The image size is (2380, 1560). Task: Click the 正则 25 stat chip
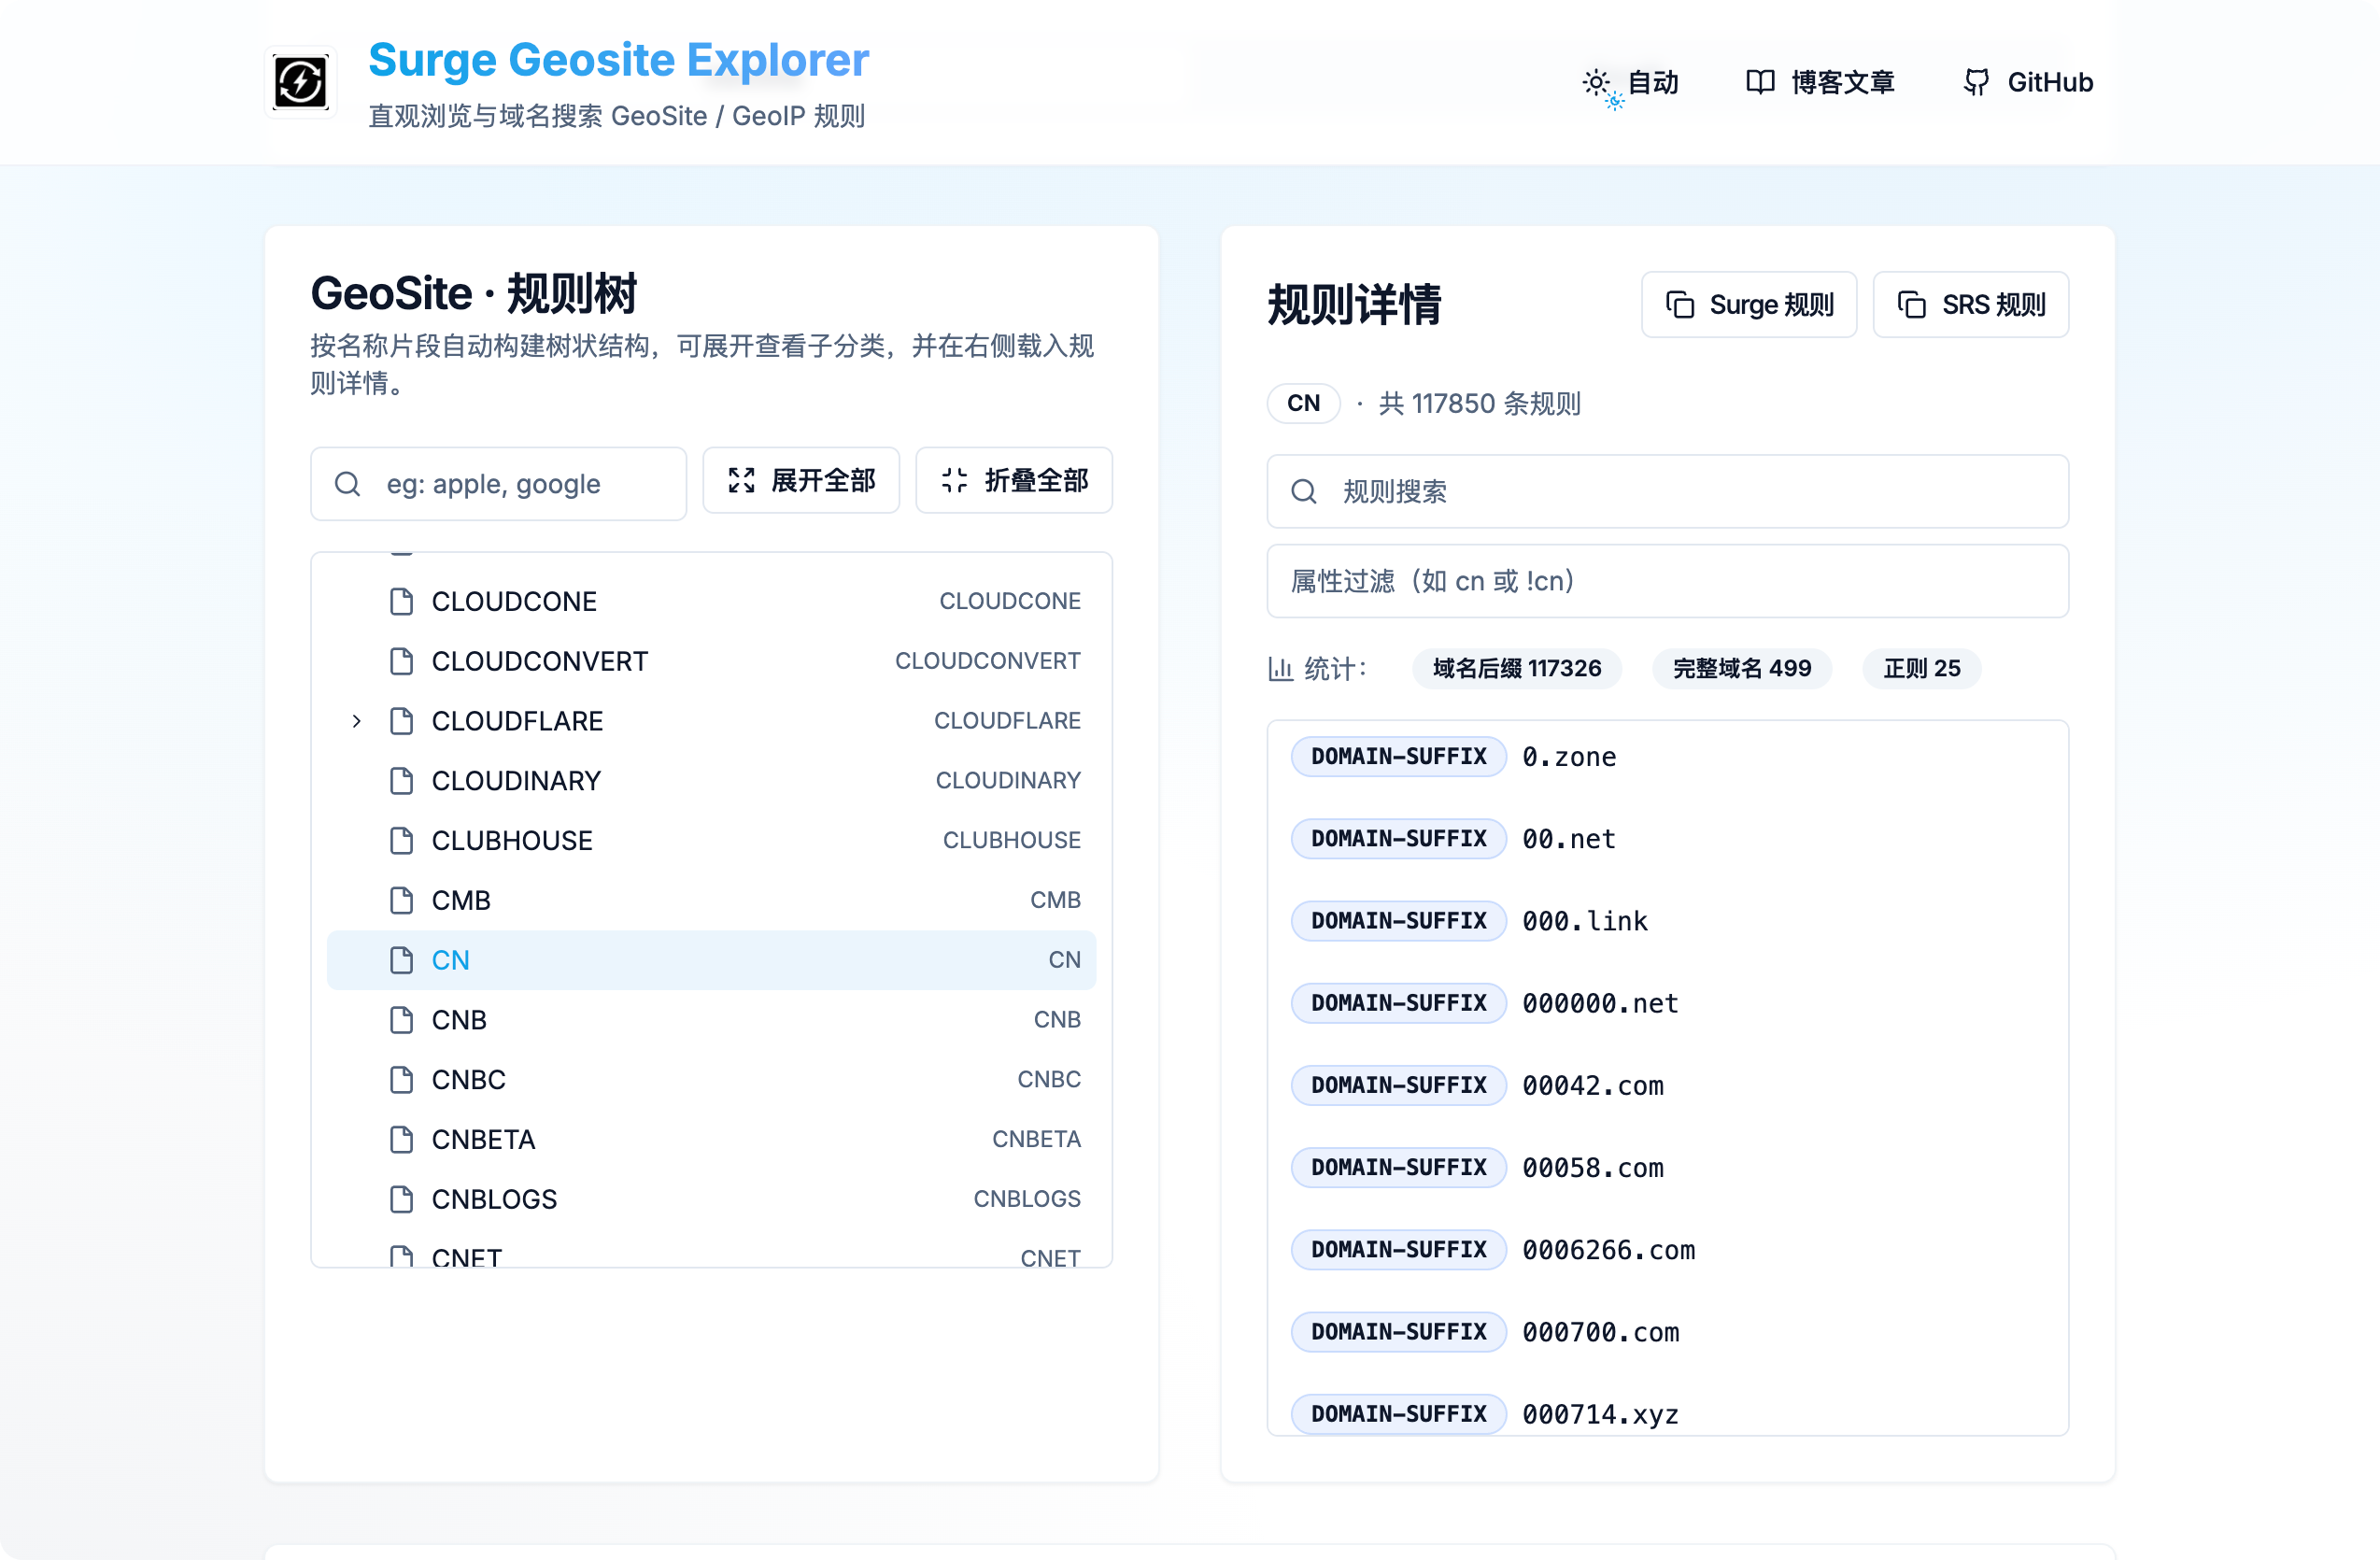pyautogui.click(x=1922, y=668)
